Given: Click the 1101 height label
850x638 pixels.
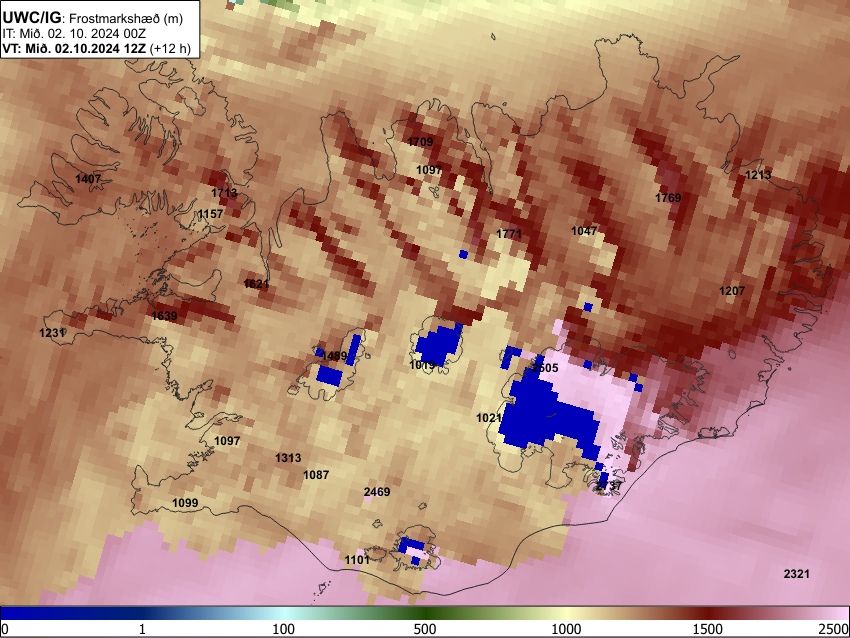Looking at the screenshot, I should 357,559.
